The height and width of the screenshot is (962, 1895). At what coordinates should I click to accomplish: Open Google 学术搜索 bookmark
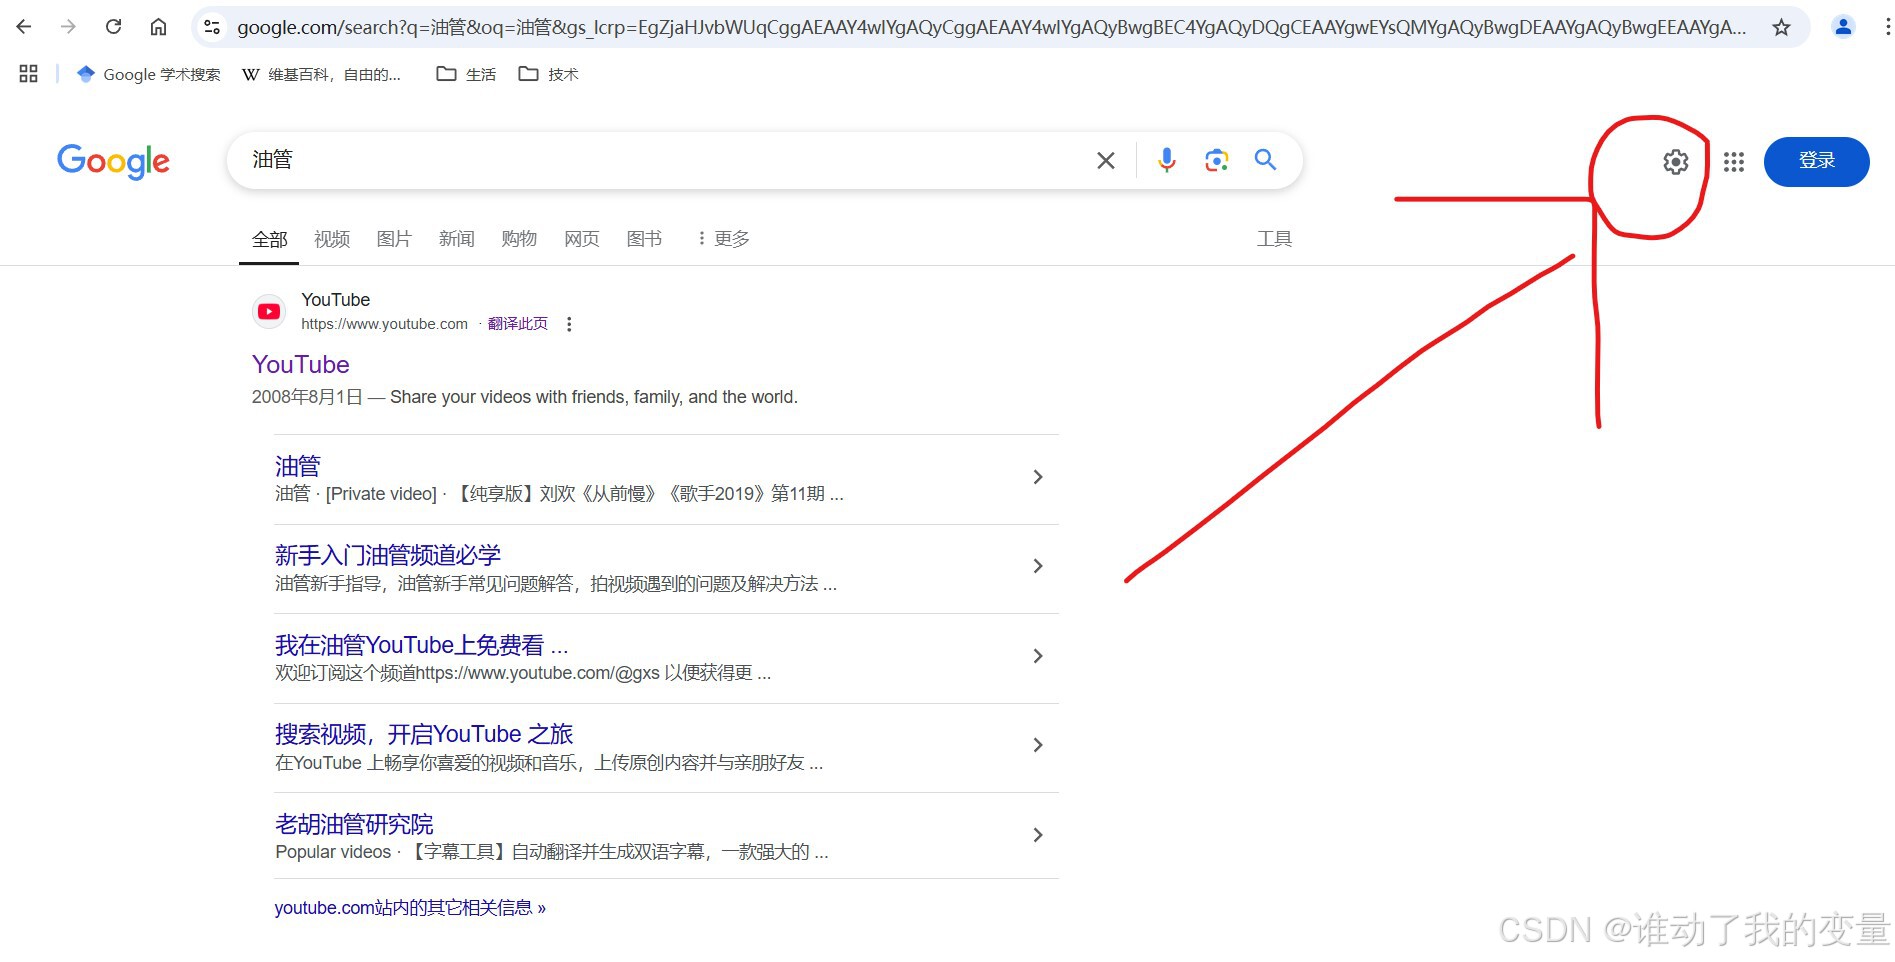[x=148, y=74]
